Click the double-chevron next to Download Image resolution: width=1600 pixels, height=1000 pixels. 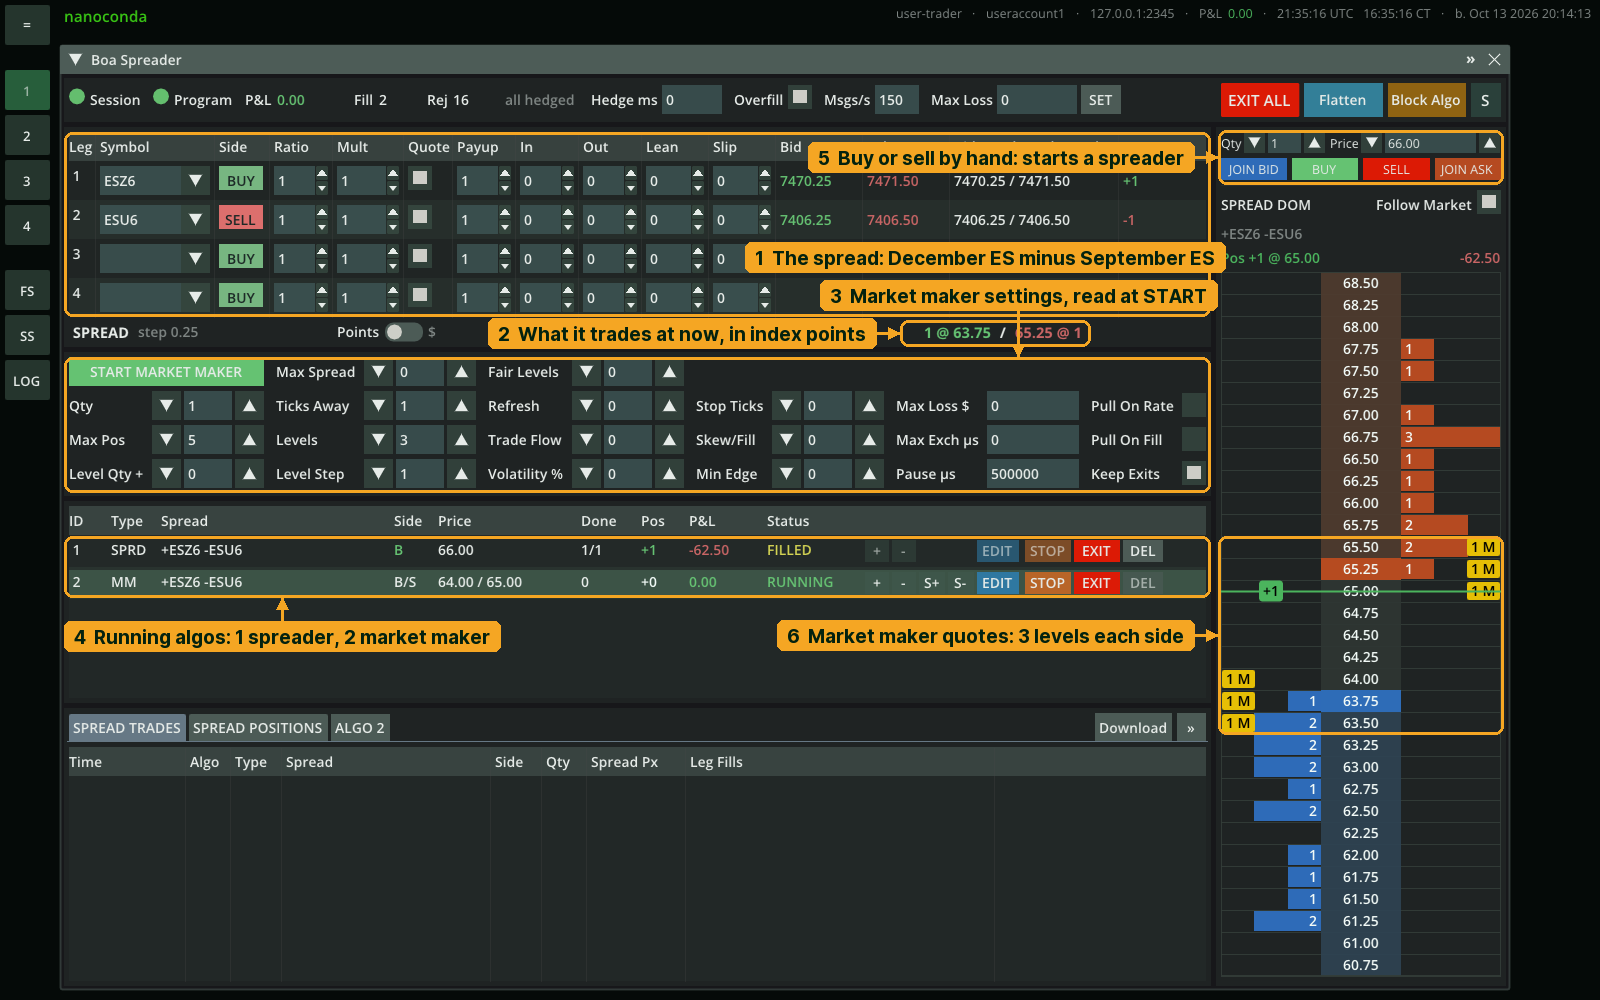[x=1191, y=728]
